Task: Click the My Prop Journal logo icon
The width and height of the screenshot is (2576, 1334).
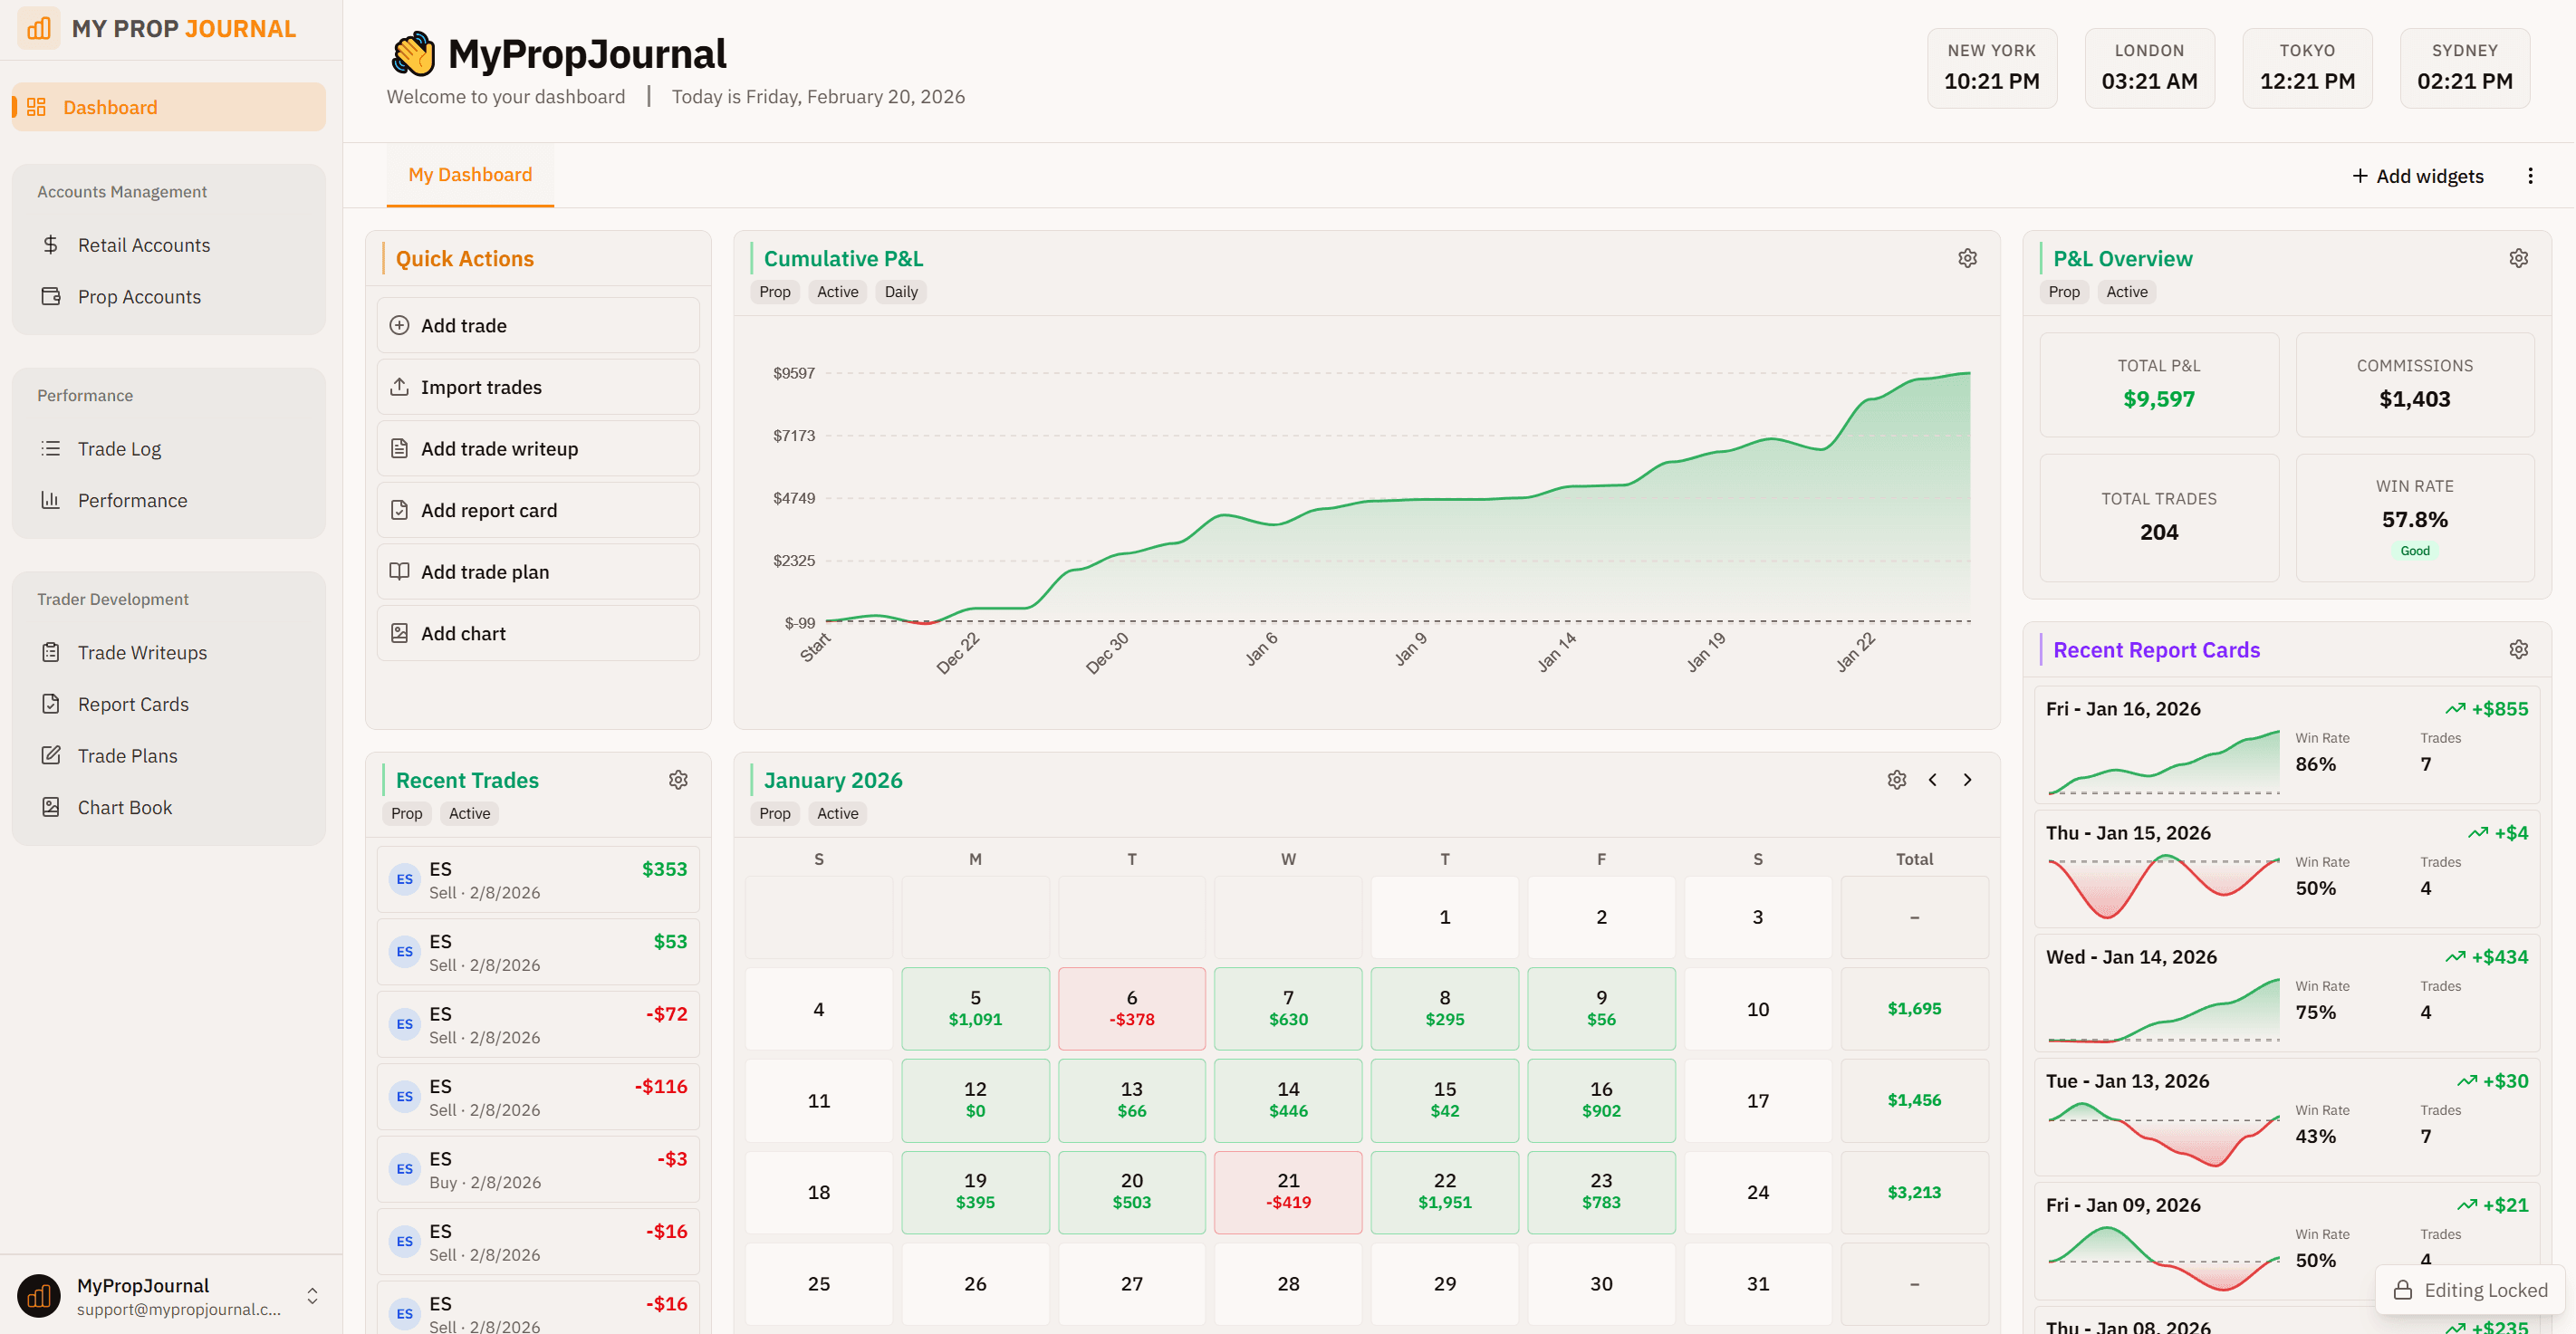Action: click(x=39, y=28)
